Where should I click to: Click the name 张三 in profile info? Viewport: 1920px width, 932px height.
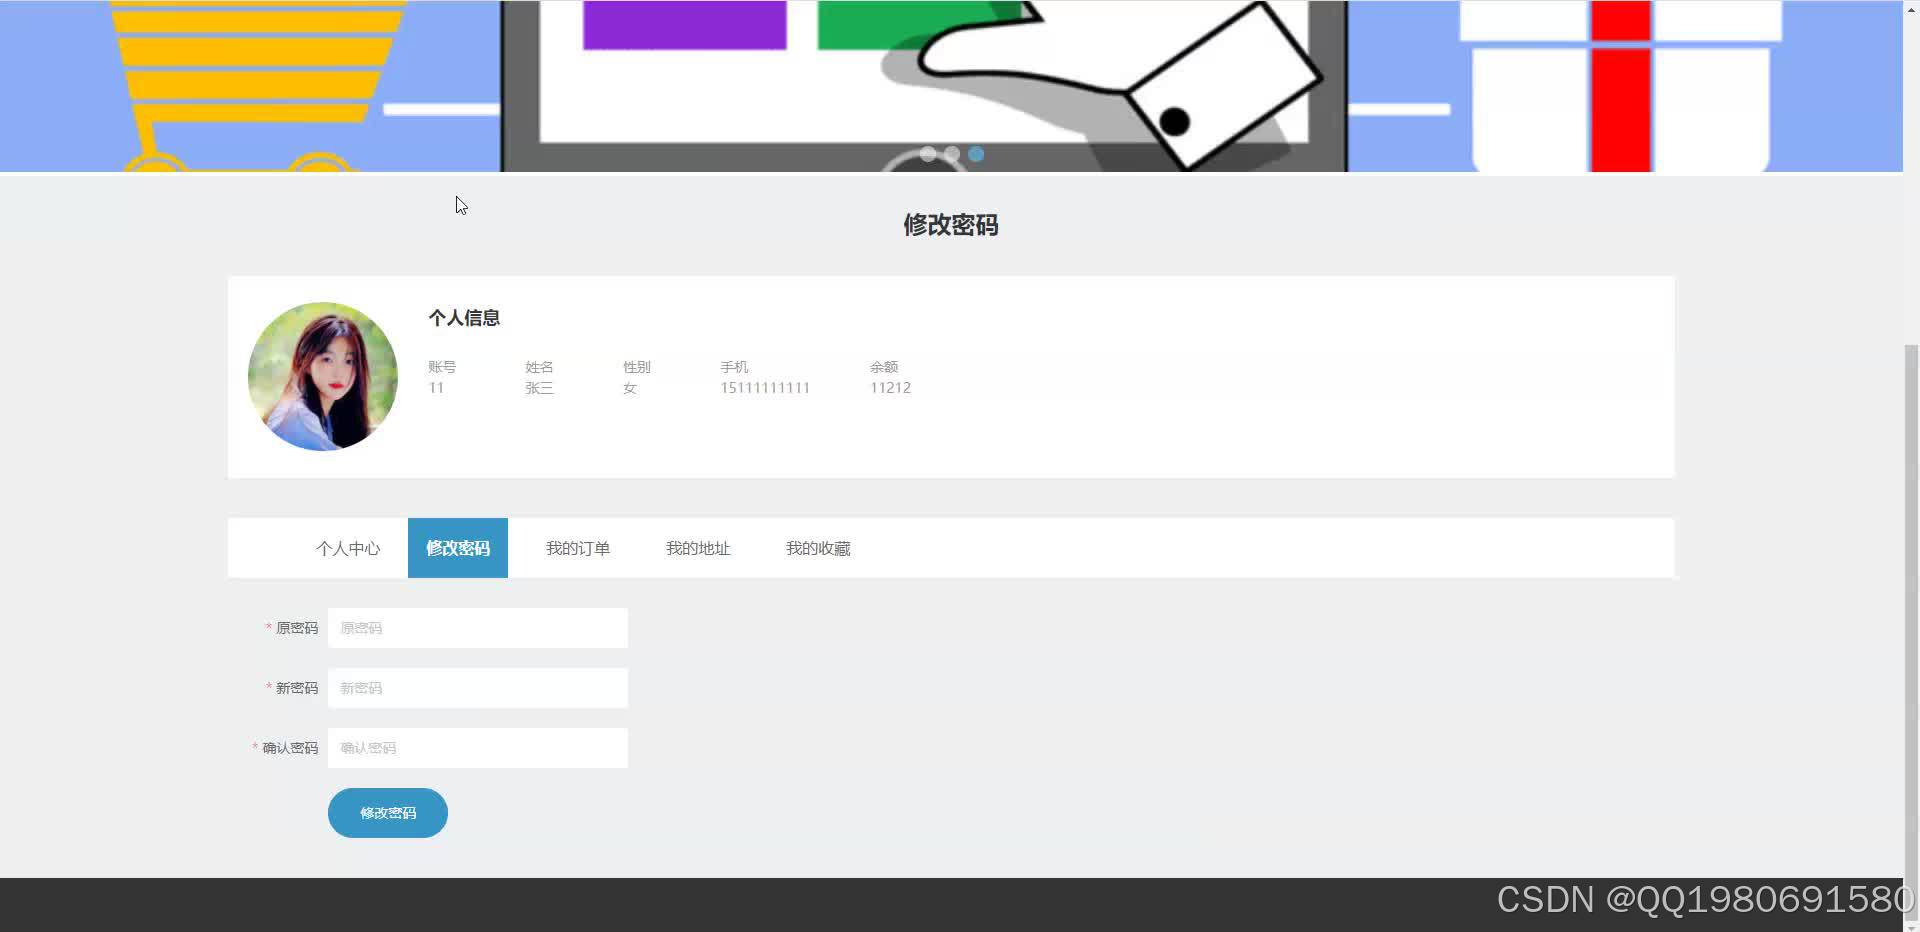(539, 387)
